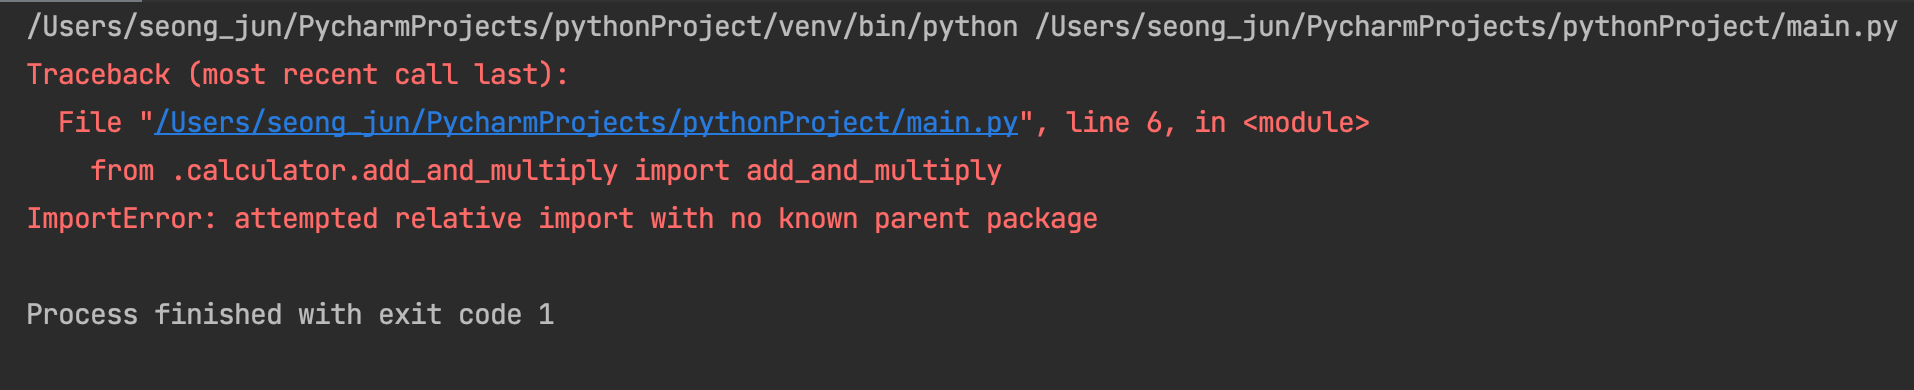Click the ImportError message line

coord(562,219)
